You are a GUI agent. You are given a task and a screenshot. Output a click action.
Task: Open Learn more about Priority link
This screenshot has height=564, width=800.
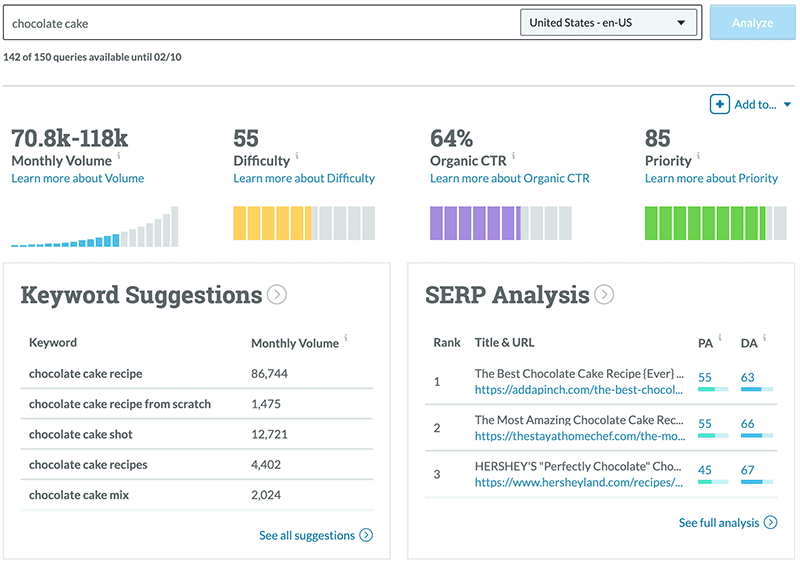point(711,178)
